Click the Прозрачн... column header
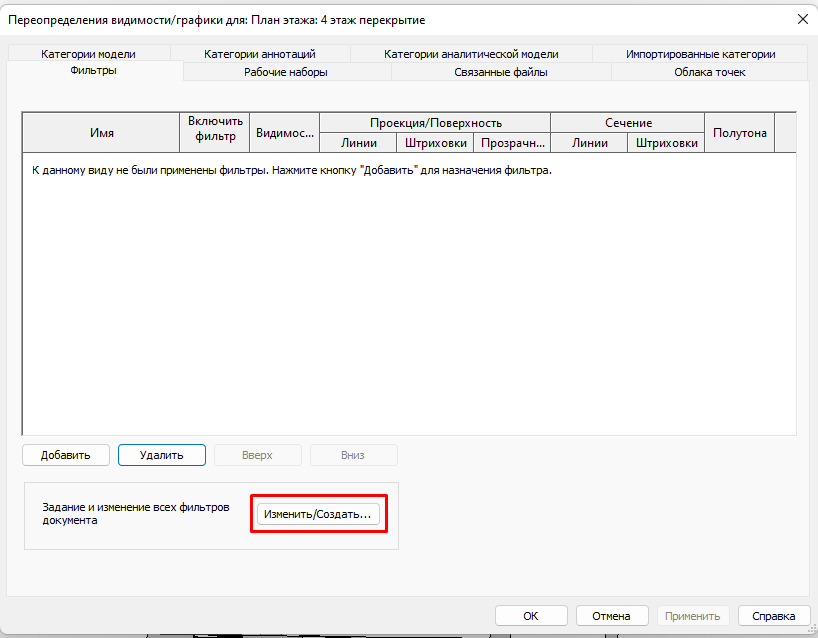The width and height of the screenshot is (818, 638). [x=512, y=143]
